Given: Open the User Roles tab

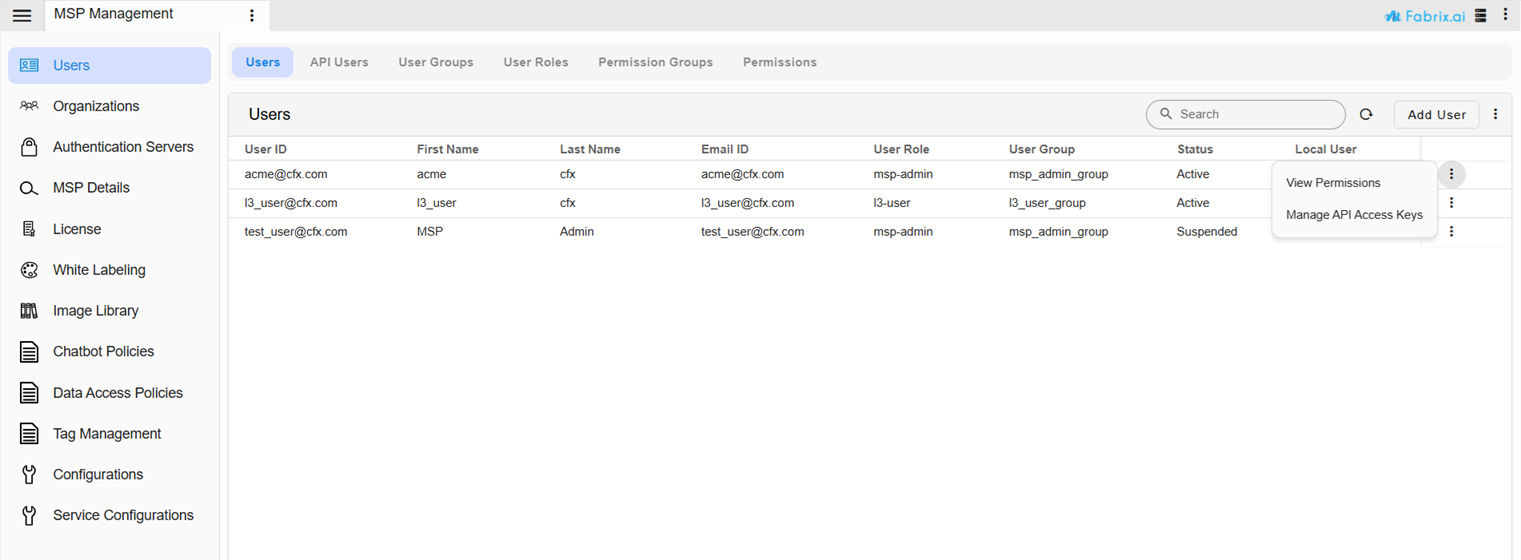Looking at the screenshot, I should click(x=536, y=62).
